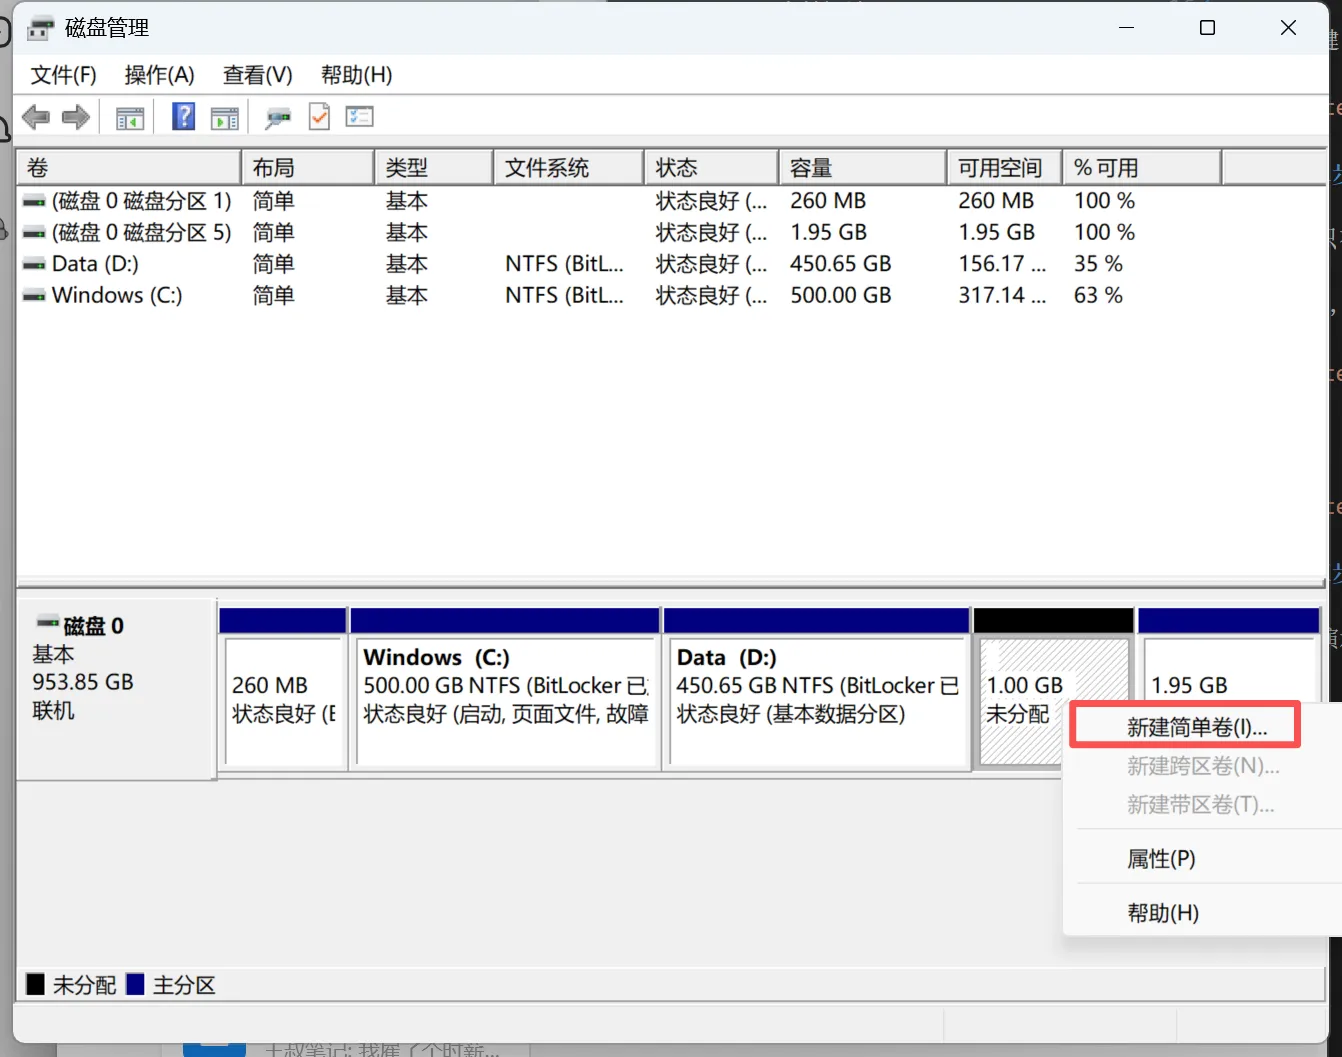
Task: Sort by the 类型 column header
Action: (434, 168)
